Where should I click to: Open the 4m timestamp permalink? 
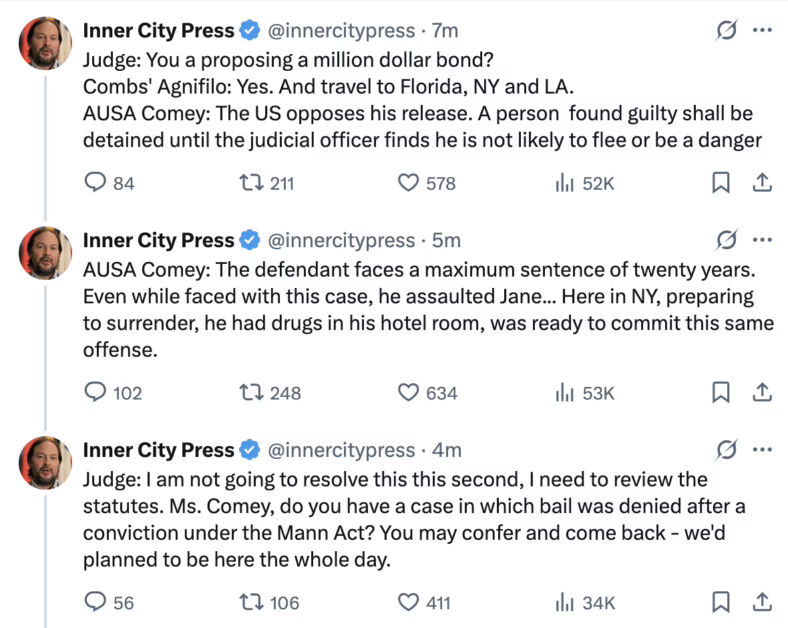pyautogui.click(x=446, y=450)
